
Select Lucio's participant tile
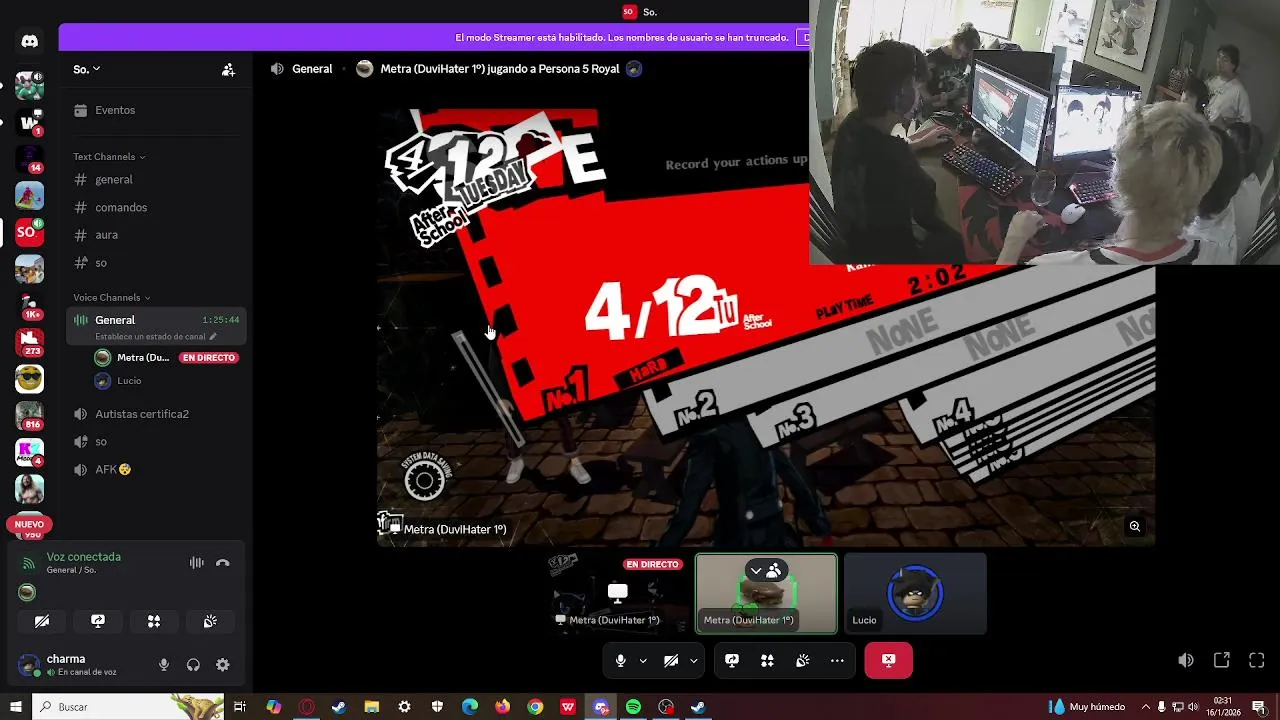coord(915,594)
